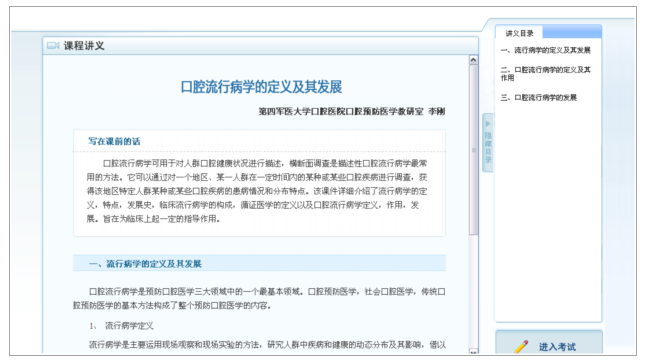Click the paragraph starting 口腔流行病学可用于对人群
The height and width of the screenshot is (361, 650).
tap(257, 191)
